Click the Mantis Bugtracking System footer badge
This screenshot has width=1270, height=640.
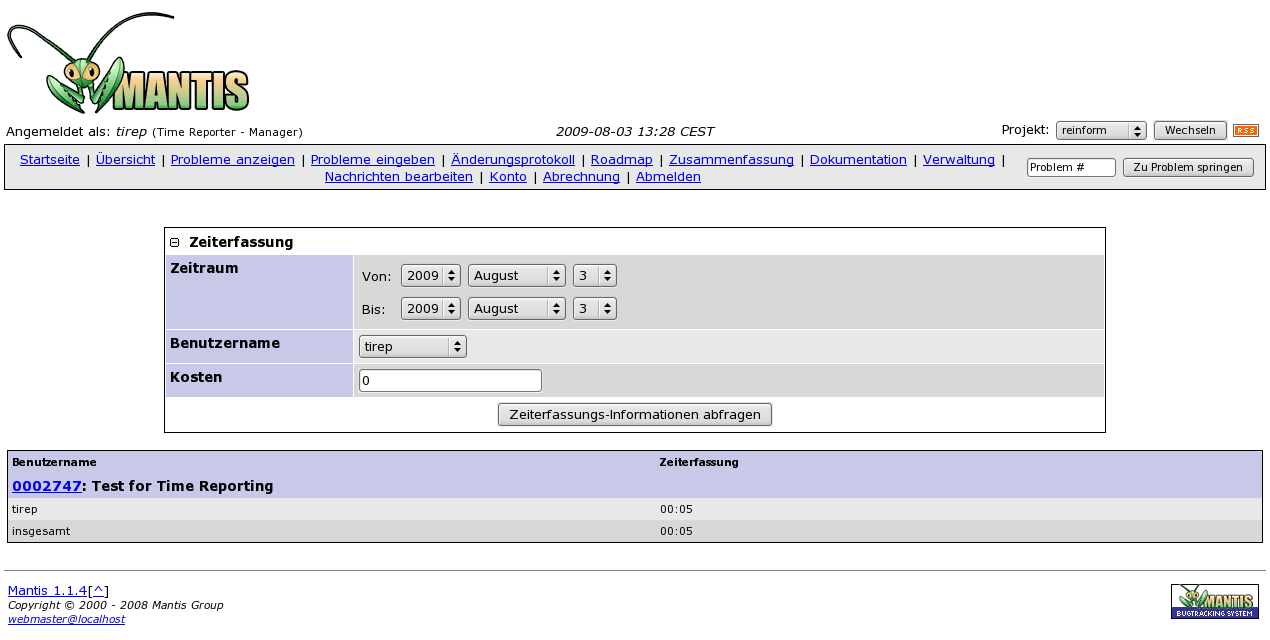(1214, 602)
